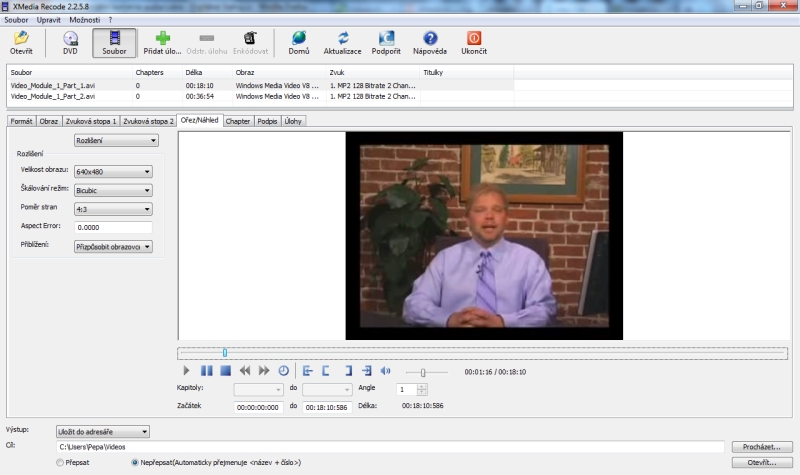
Task: Click the Cíl output path field
Action: click(390, 447)
